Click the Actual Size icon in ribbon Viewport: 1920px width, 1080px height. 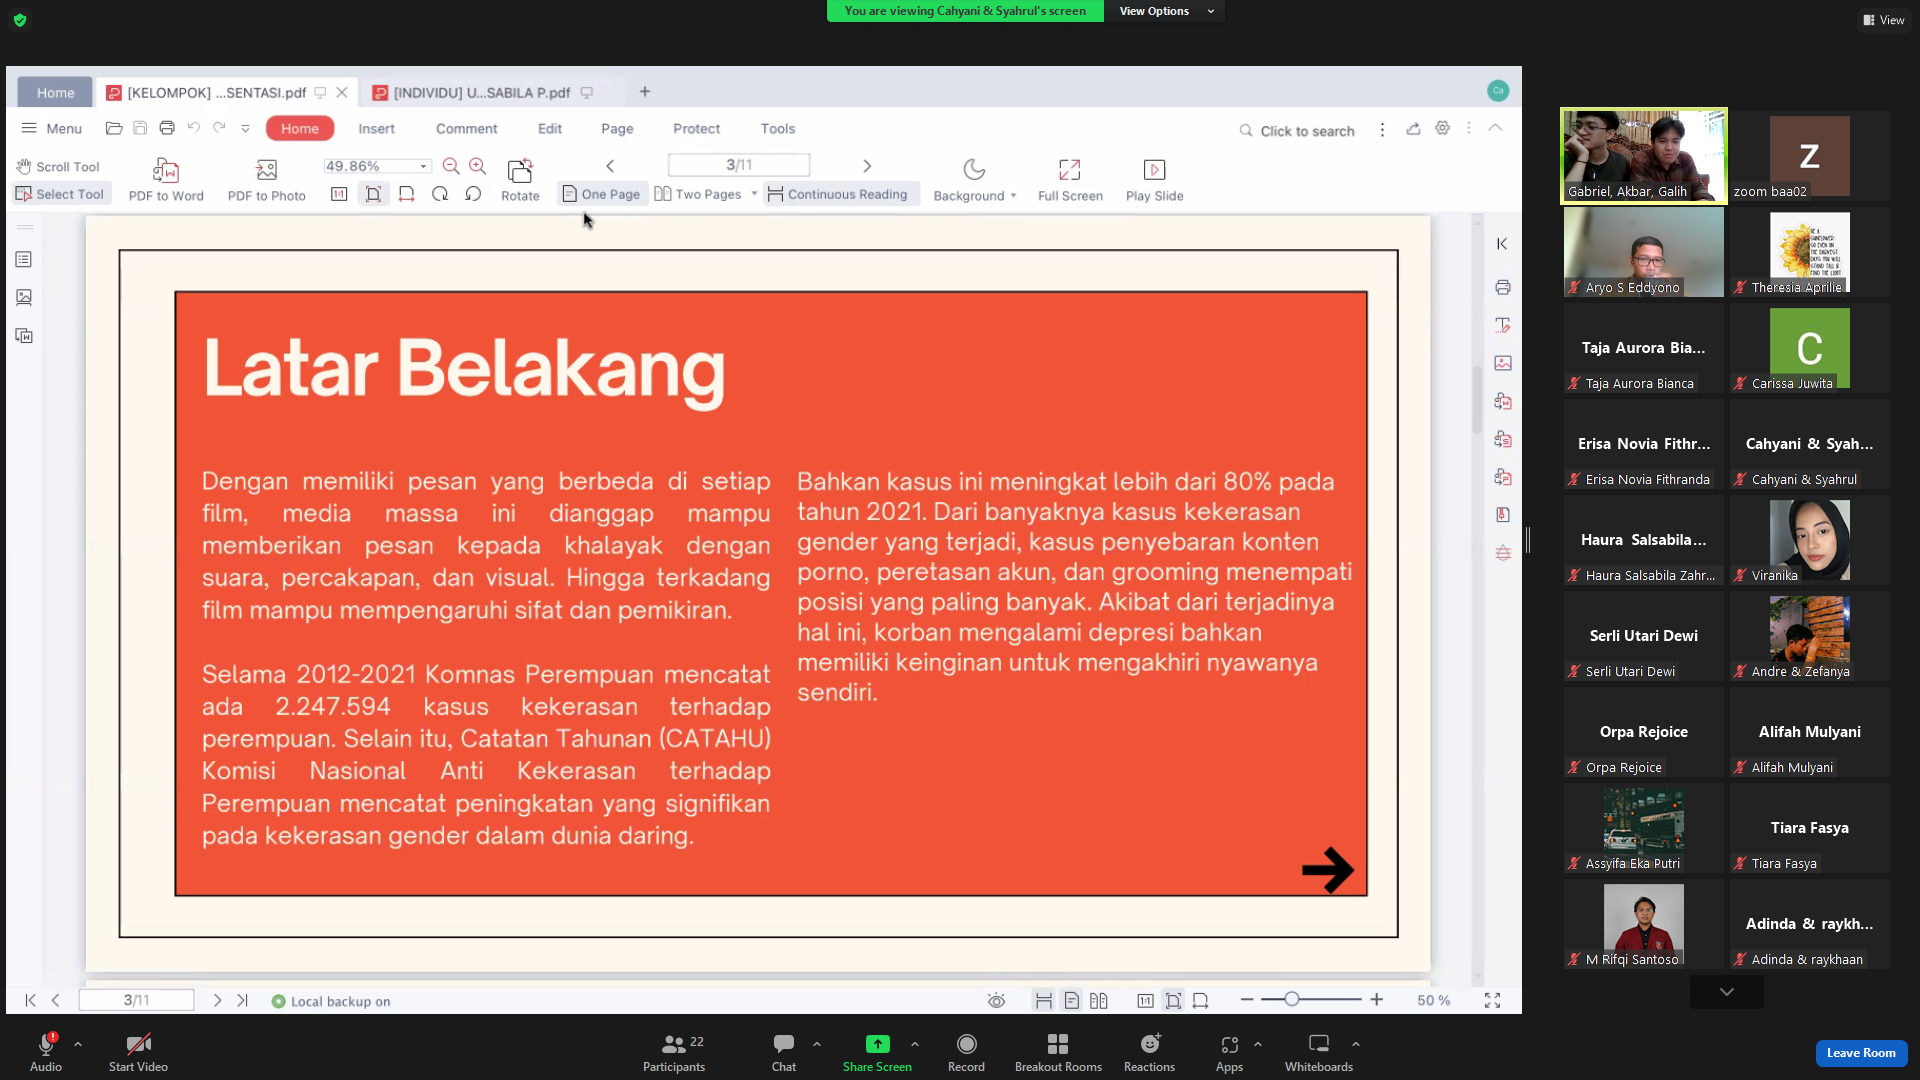339,194
